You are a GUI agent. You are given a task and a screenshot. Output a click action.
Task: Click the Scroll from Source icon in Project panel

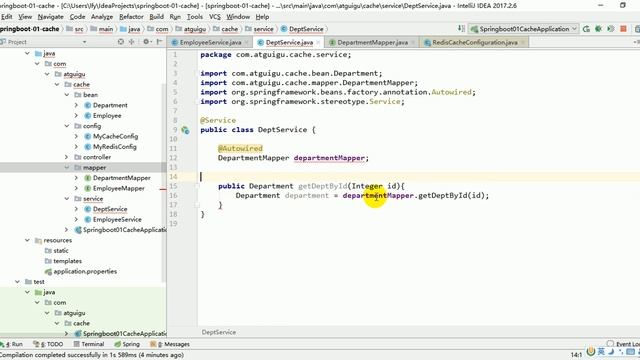coord(121,42)
